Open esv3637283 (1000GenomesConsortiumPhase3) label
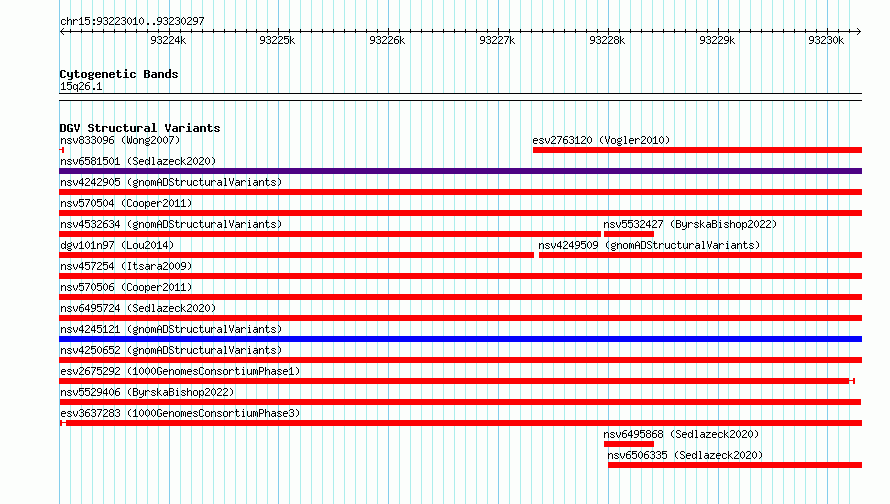The width and height of the screenshot is (890, 504). pyautogui.click(x=180, y=413)
